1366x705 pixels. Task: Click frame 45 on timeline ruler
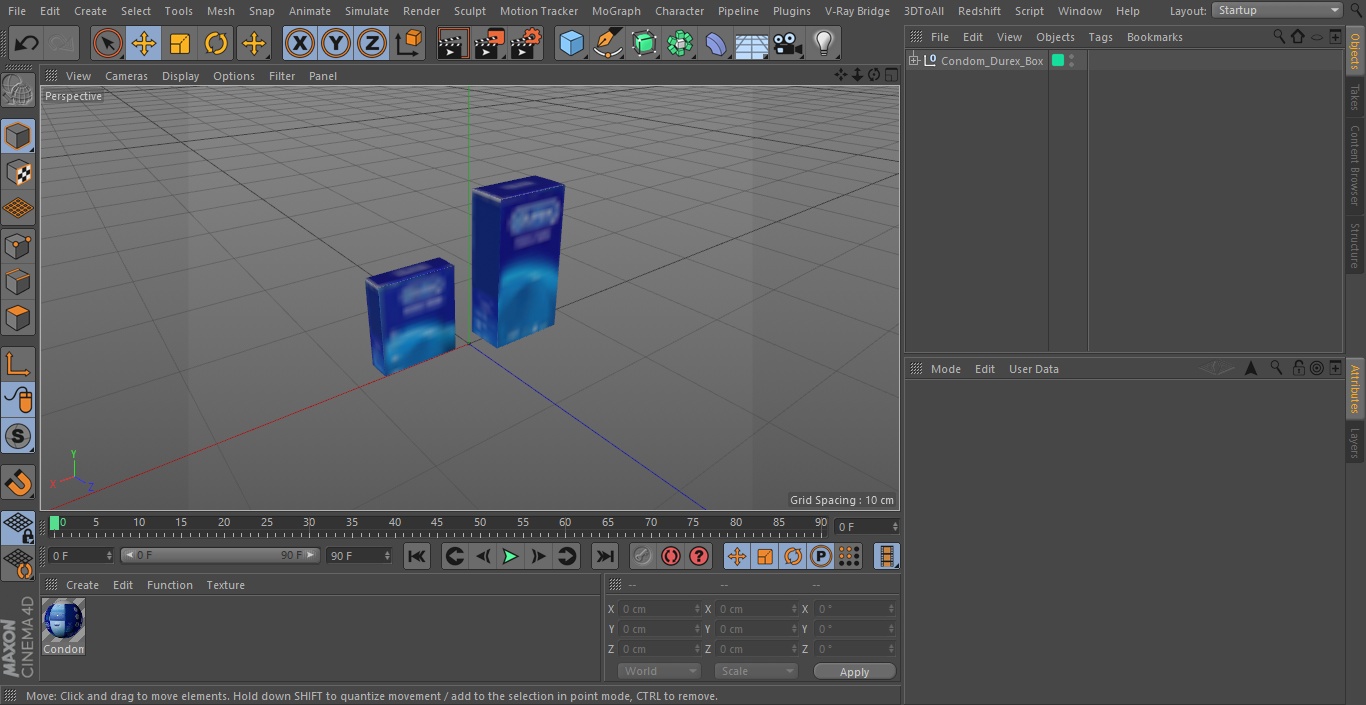pos(437,522)
